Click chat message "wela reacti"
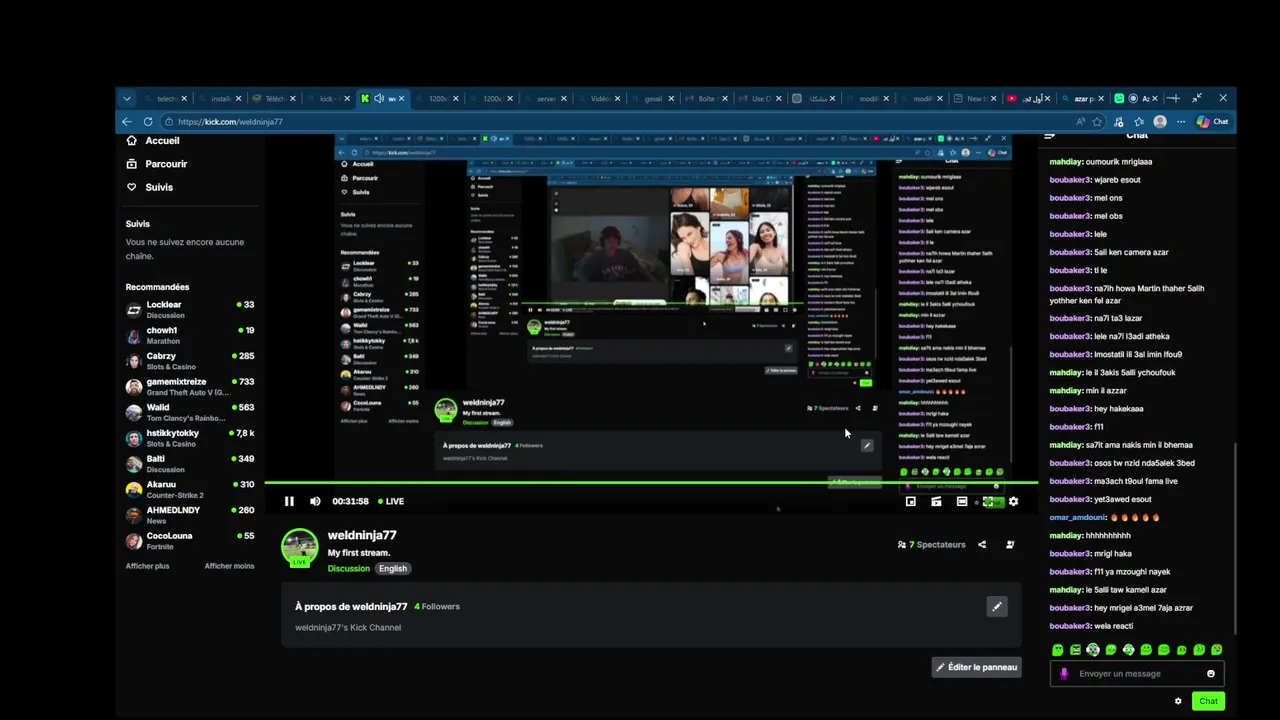Image resolution: width=1280 pixels, height=720 pixels. (1113, 626)
